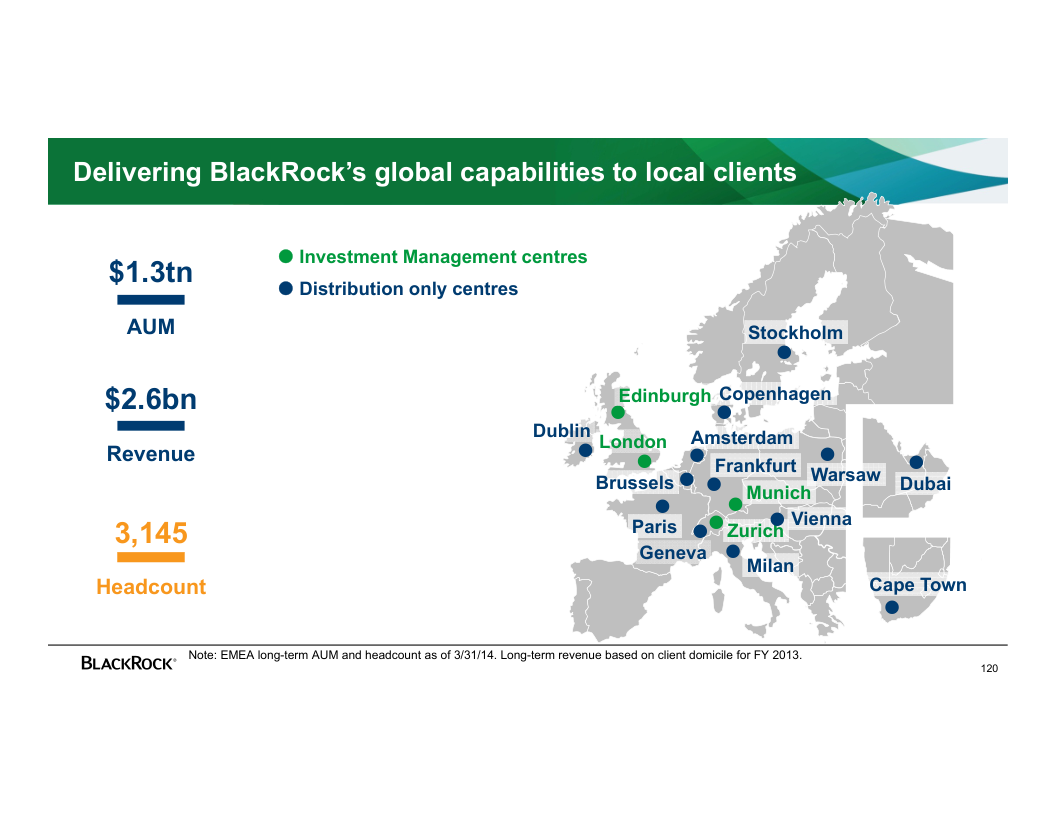Click the blue dot under Copenhagen label
1056x816 pixels.
click(724, 412)
